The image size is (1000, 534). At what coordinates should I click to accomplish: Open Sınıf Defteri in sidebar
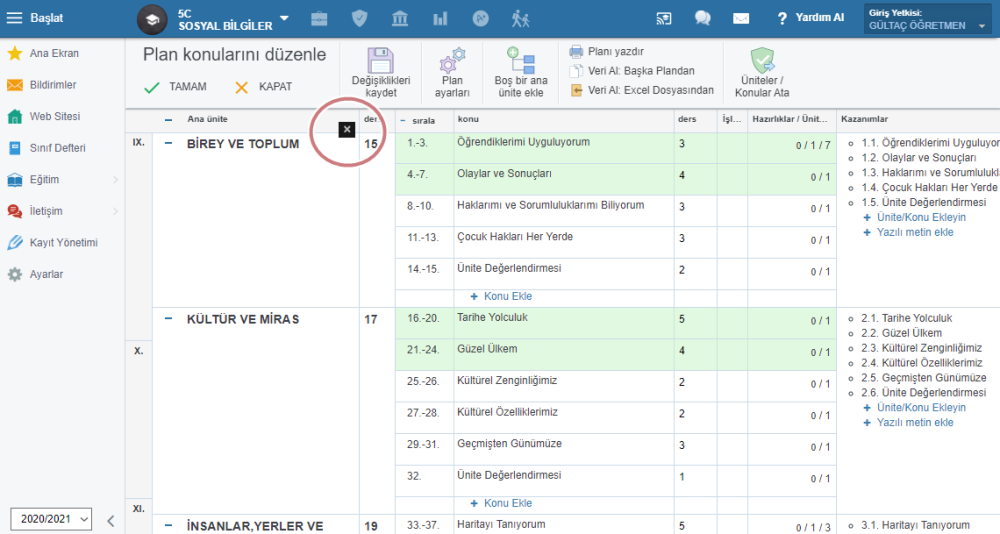pyautogui.click(x=57, y=148)
